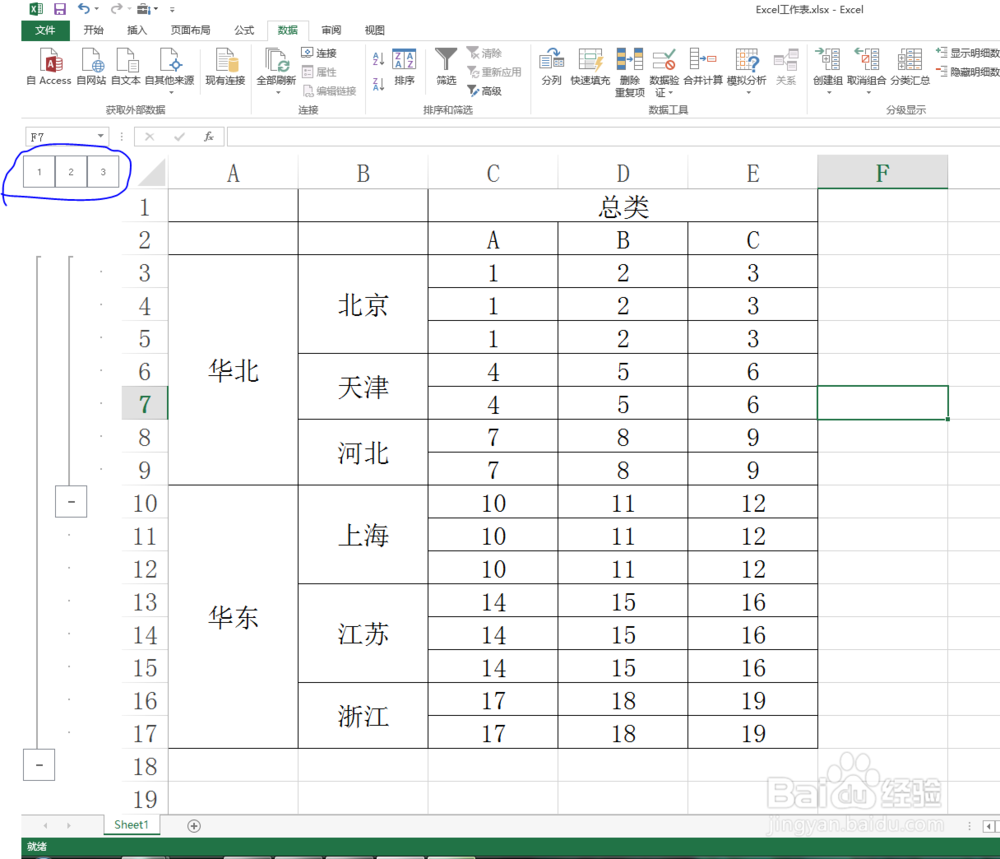This screenshot has width=1000, height=859.
Task: Click the Group rows button
Action: 828,64
